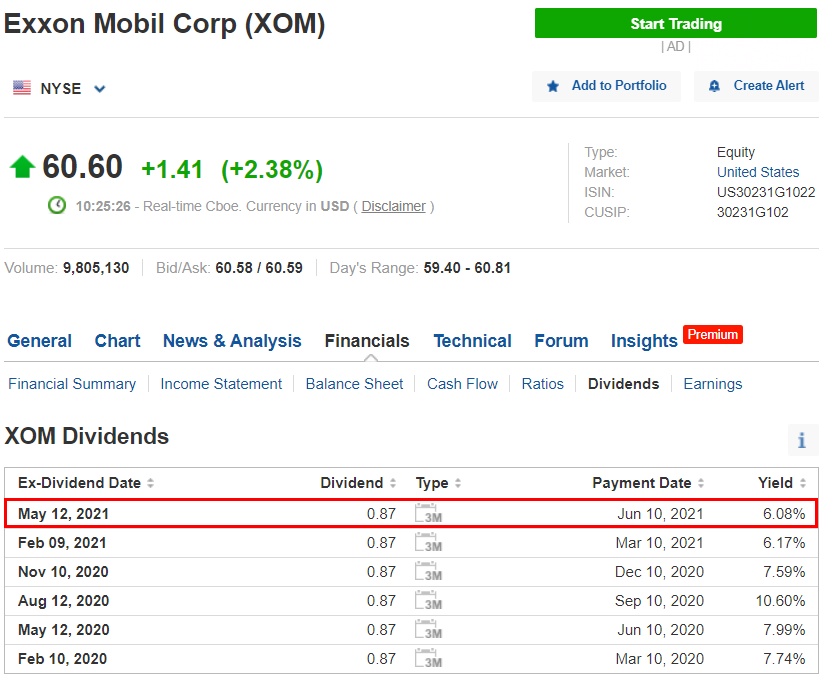Open the NYSE exchange dropdown chevron

[100, 89]
